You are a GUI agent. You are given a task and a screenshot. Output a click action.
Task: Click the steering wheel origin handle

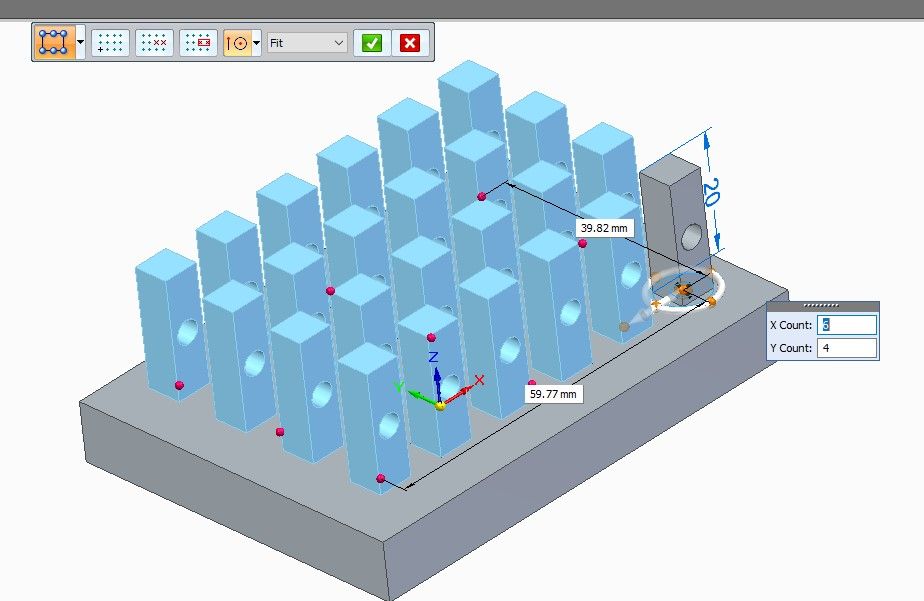[684, 290]
